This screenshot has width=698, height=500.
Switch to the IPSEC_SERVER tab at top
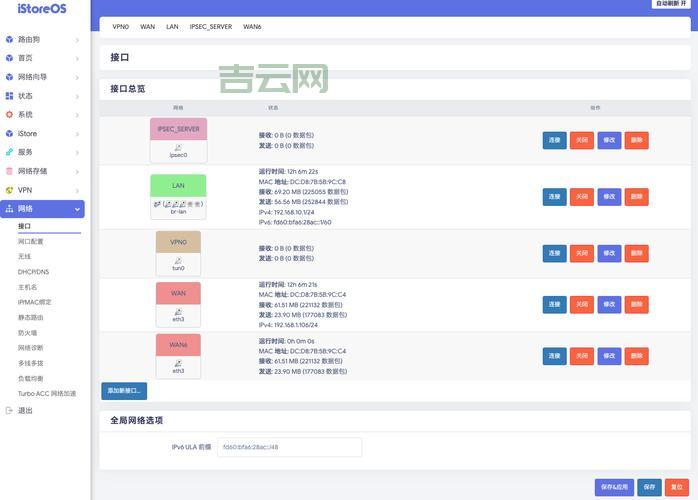coord(211,27)
